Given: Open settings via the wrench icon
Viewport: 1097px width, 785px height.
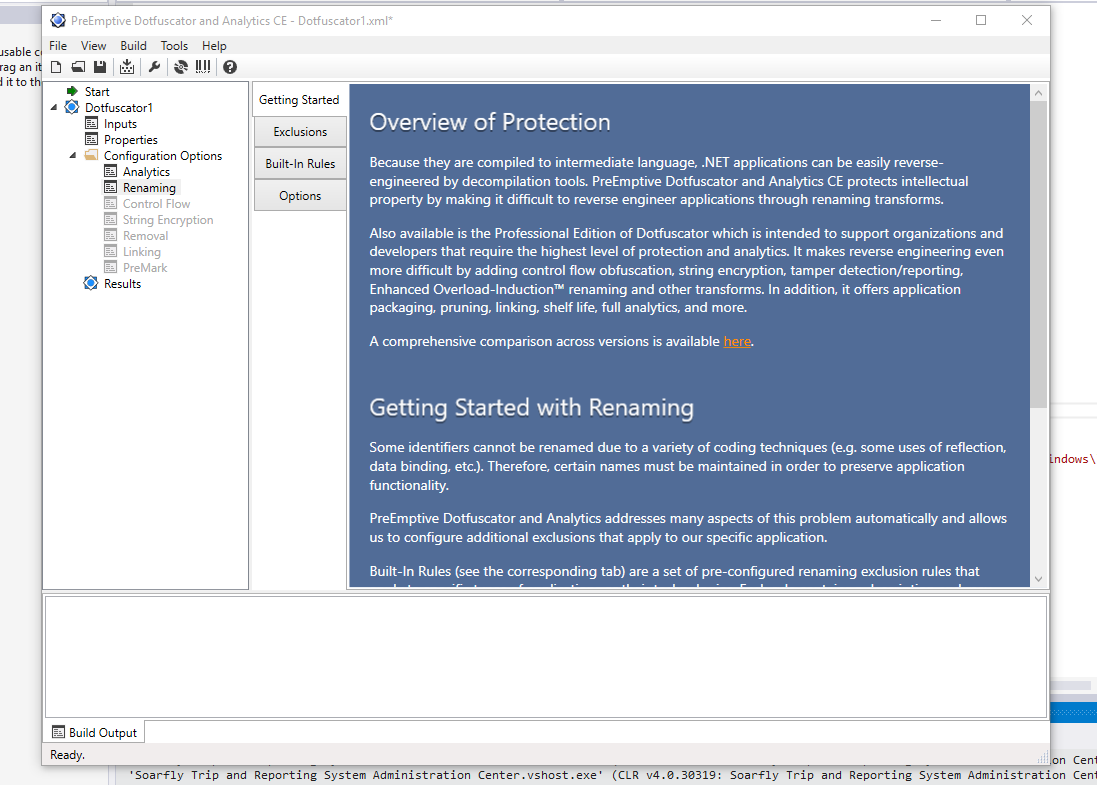Looking at the screenshot, I should click(x=155, y=67).
